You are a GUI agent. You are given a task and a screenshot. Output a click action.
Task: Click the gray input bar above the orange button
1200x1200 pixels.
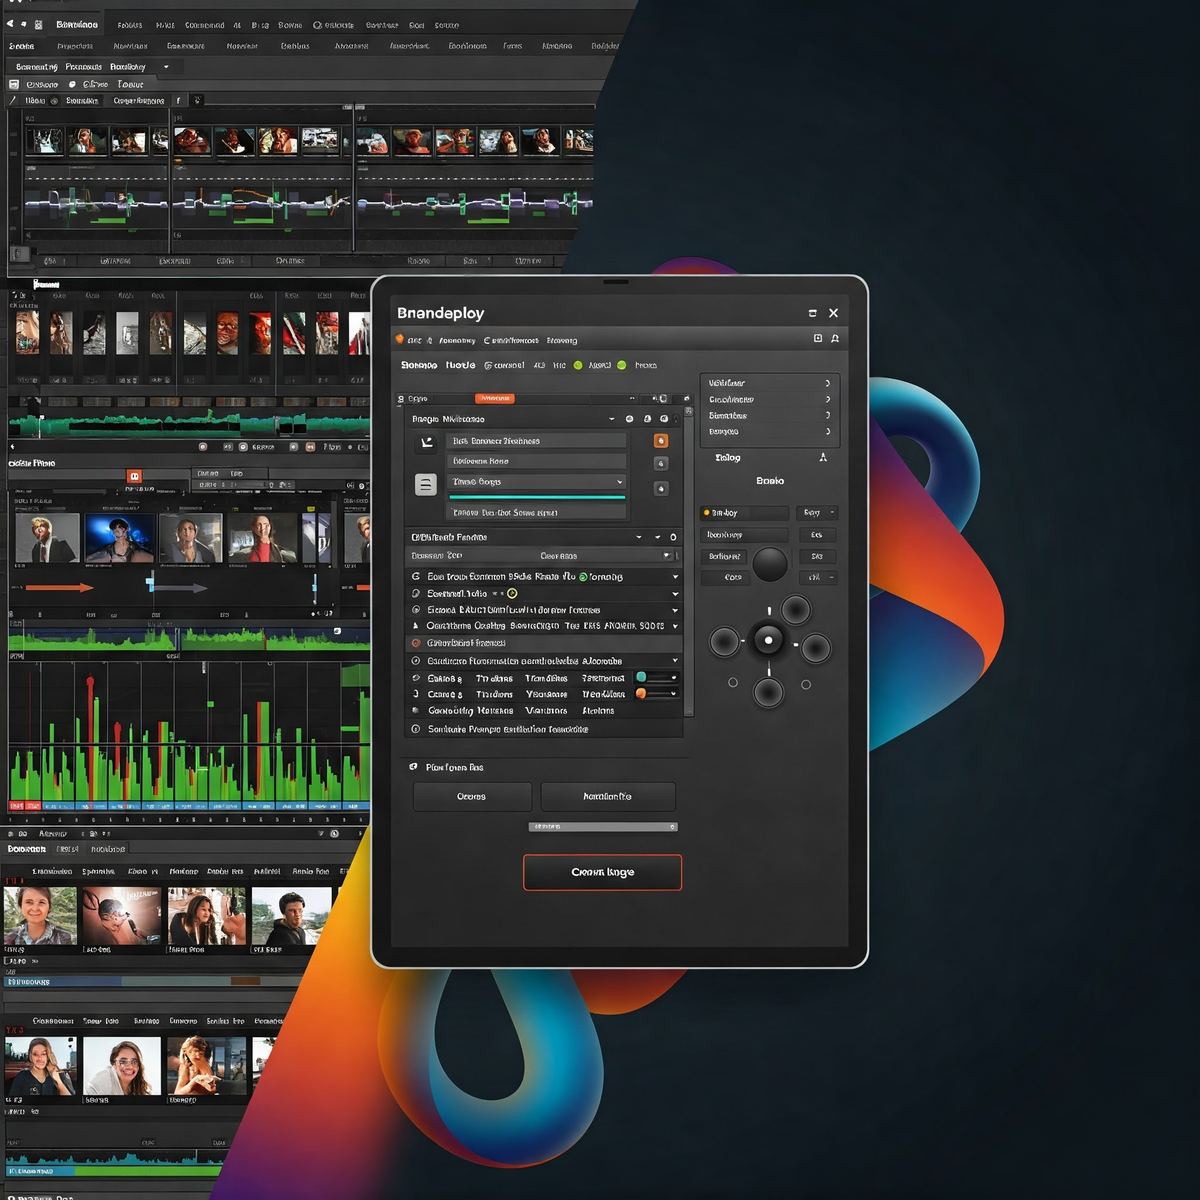tap(603, 827)
